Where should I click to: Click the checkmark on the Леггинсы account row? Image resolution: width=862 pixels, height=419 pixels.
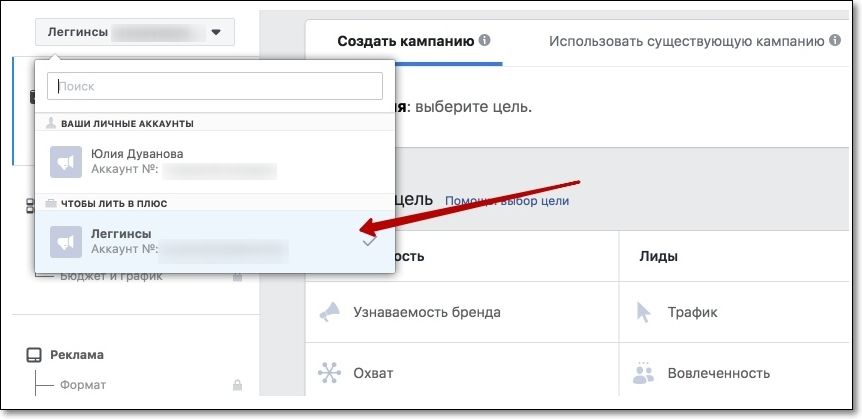pos(370,241)
